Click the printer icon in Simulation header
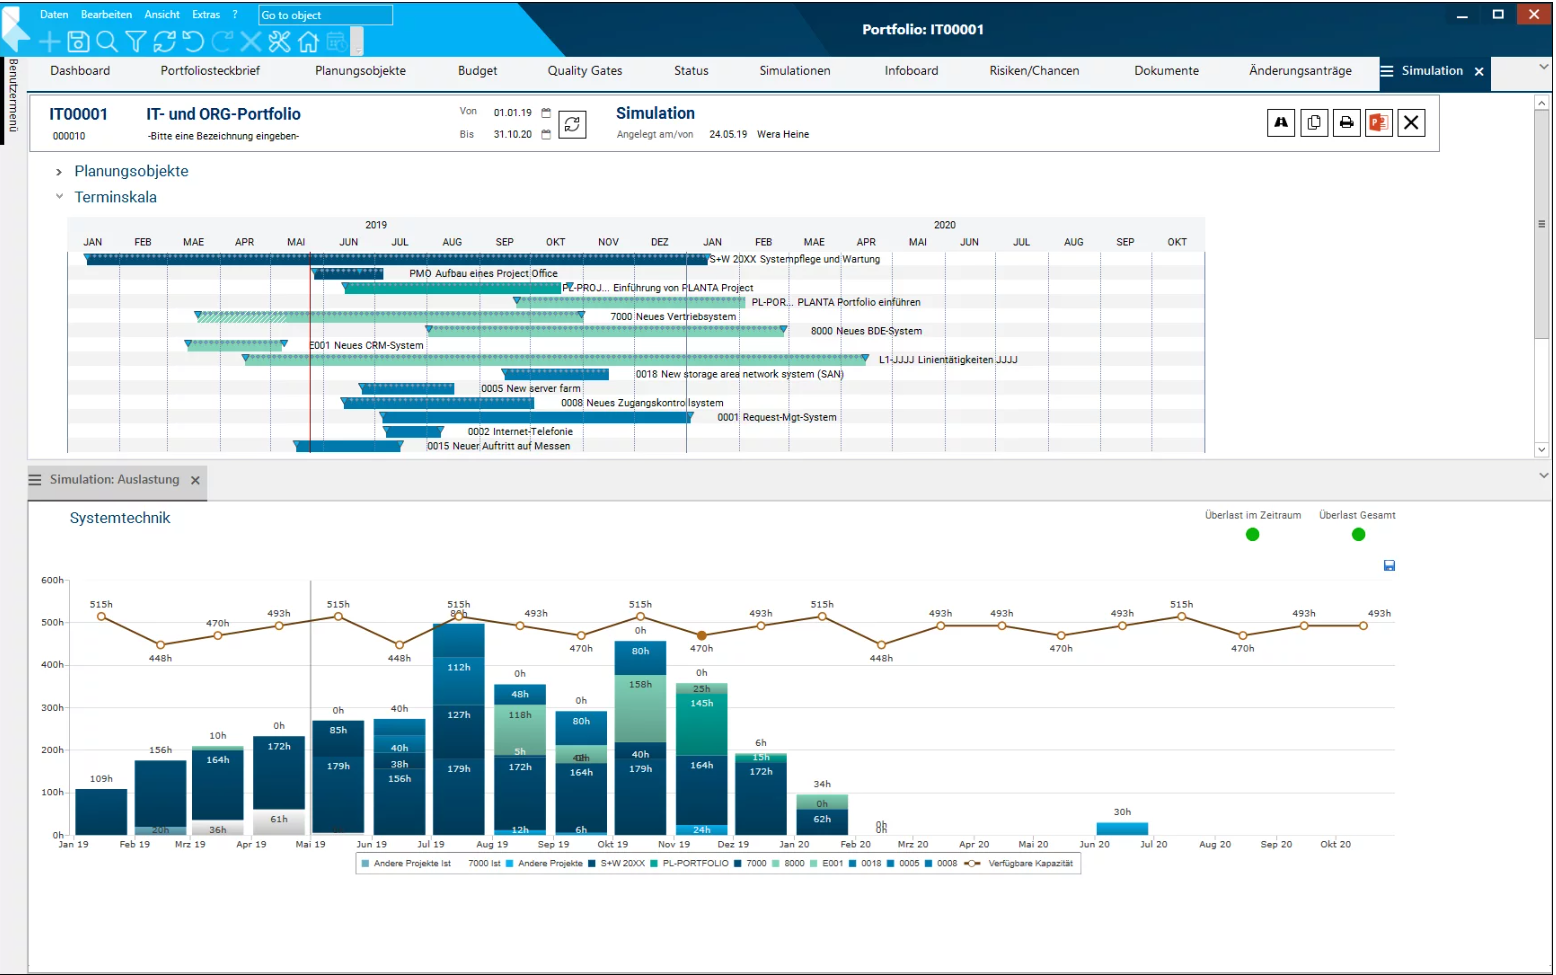 1346,123
